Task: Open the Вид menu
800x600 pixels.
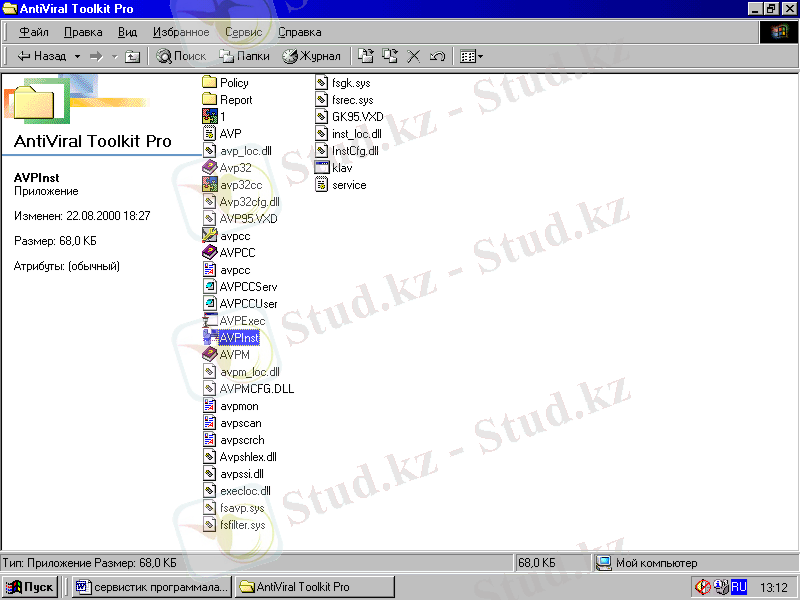Action: [x=128, y=32]
